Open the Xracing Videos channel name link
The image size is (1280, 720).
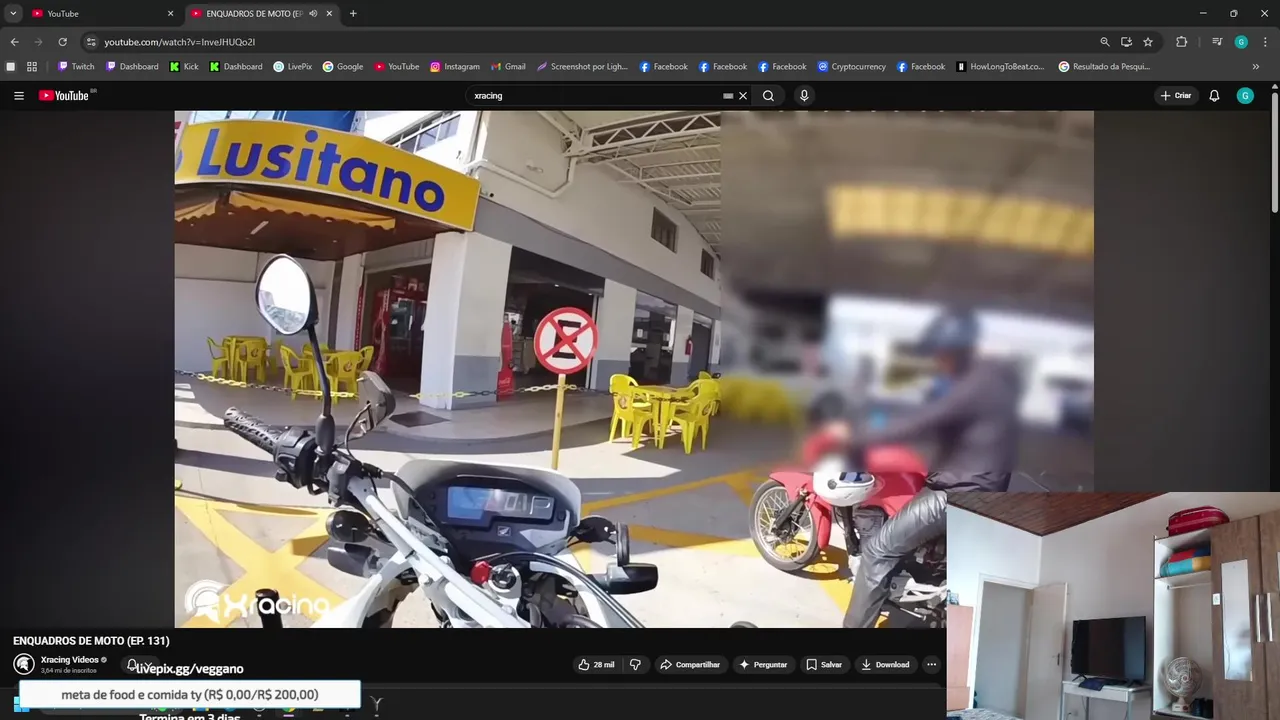coord(70,660)
